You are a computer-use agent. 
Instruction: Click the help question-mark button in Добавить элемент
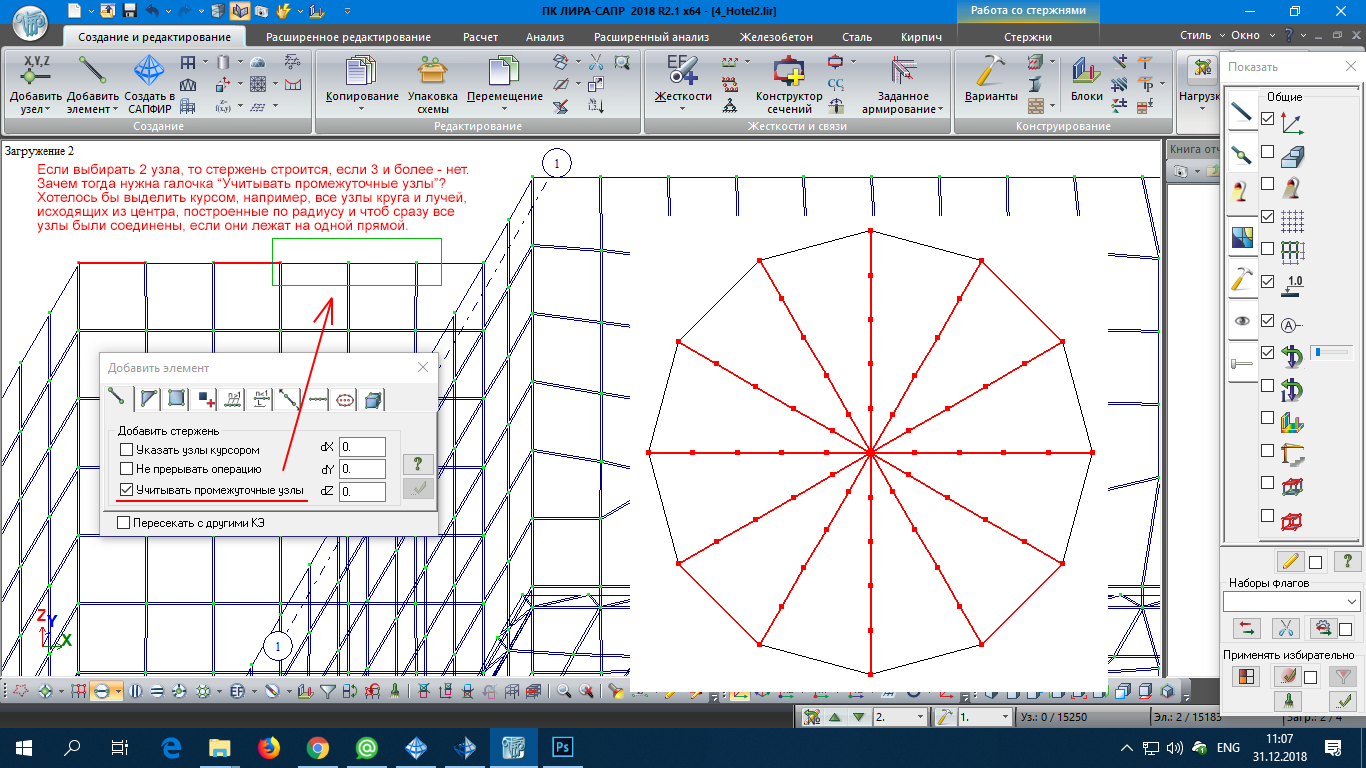(x=418, y=464)
